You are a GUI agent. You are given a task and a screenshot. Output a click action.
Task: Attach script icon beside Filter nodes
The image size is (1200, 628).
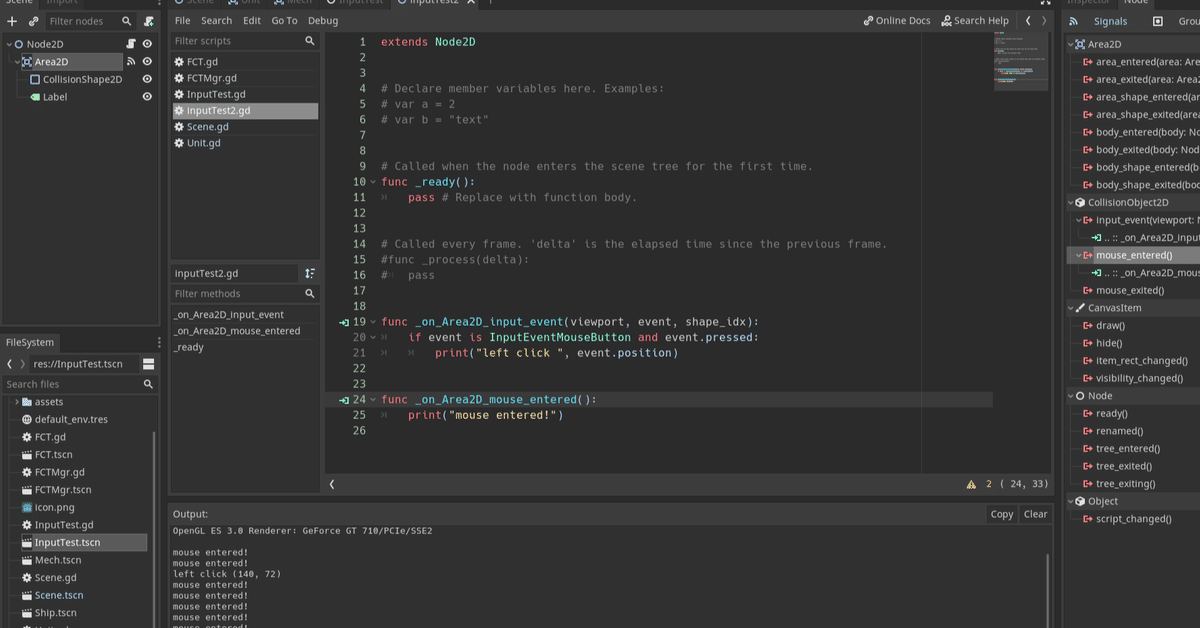pos(148,21)
